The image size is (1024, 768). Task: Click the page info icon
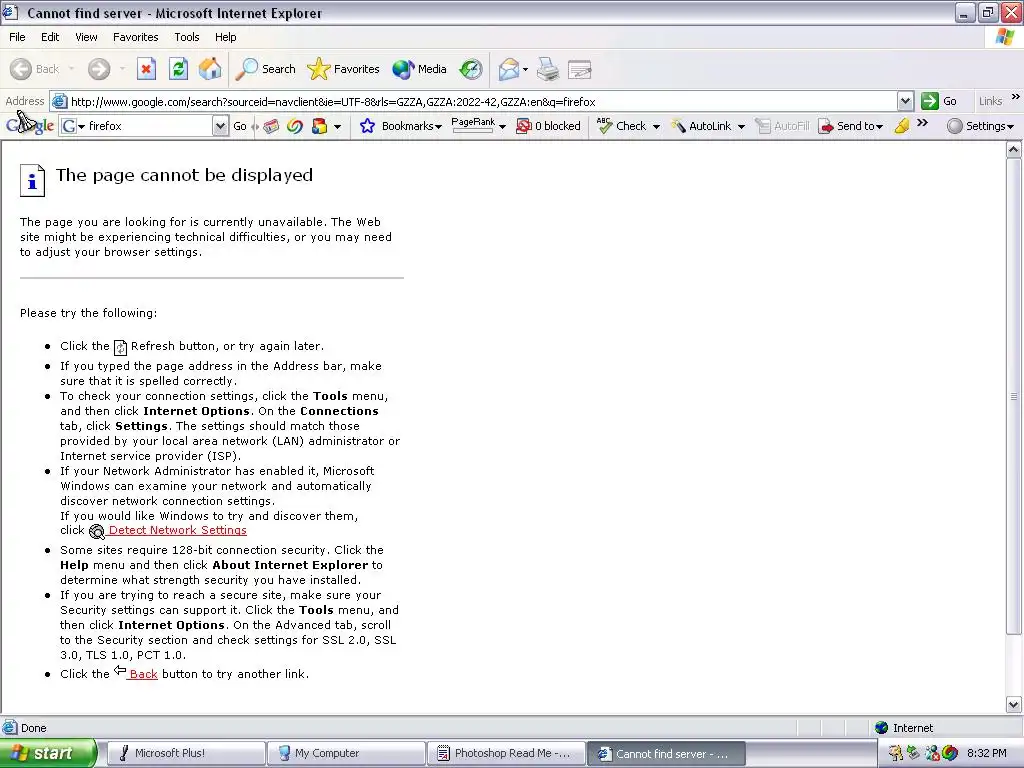(x=33, y=180)
